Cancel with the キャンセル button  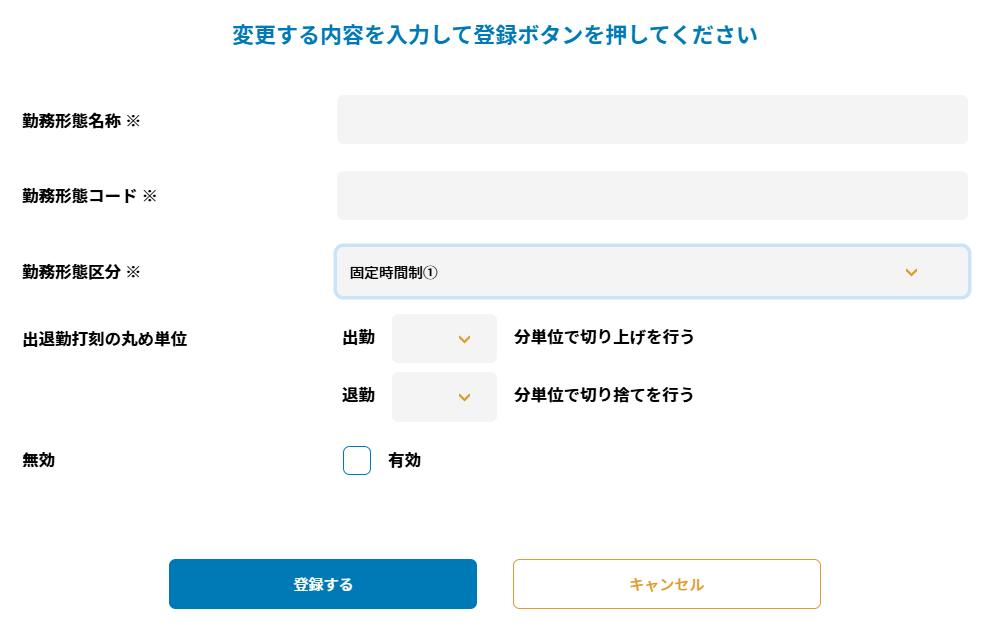click(666, 584)
